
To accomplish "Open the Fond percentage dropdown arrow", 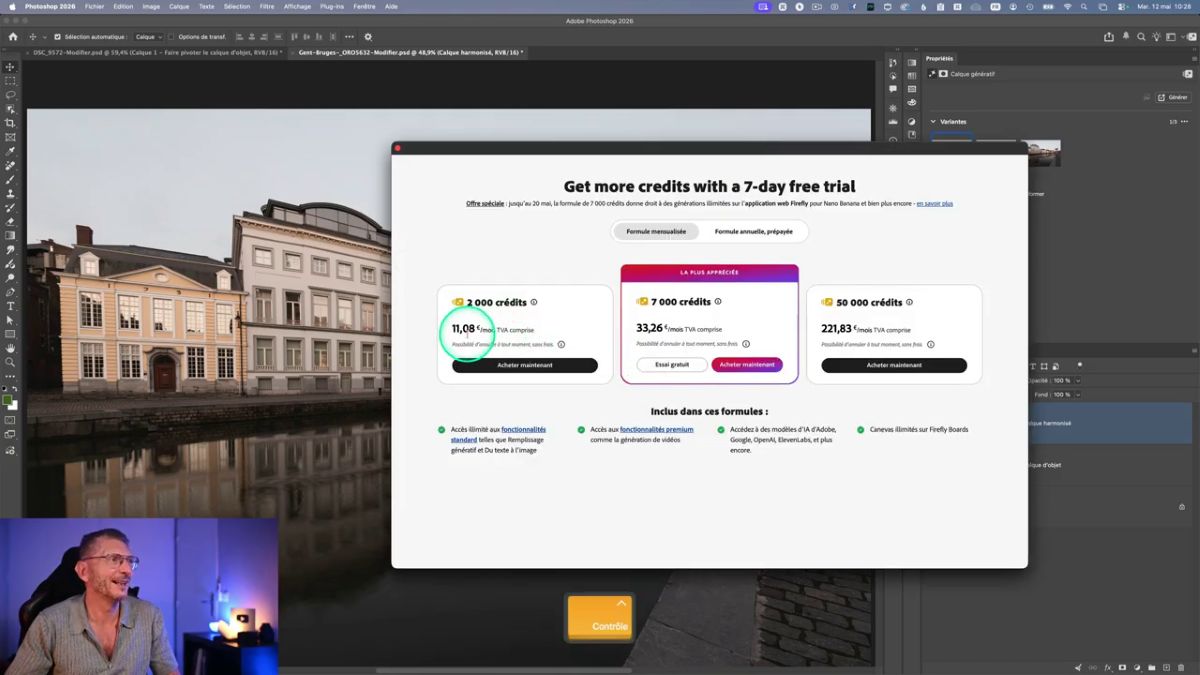I will [x=1077, y=395].
